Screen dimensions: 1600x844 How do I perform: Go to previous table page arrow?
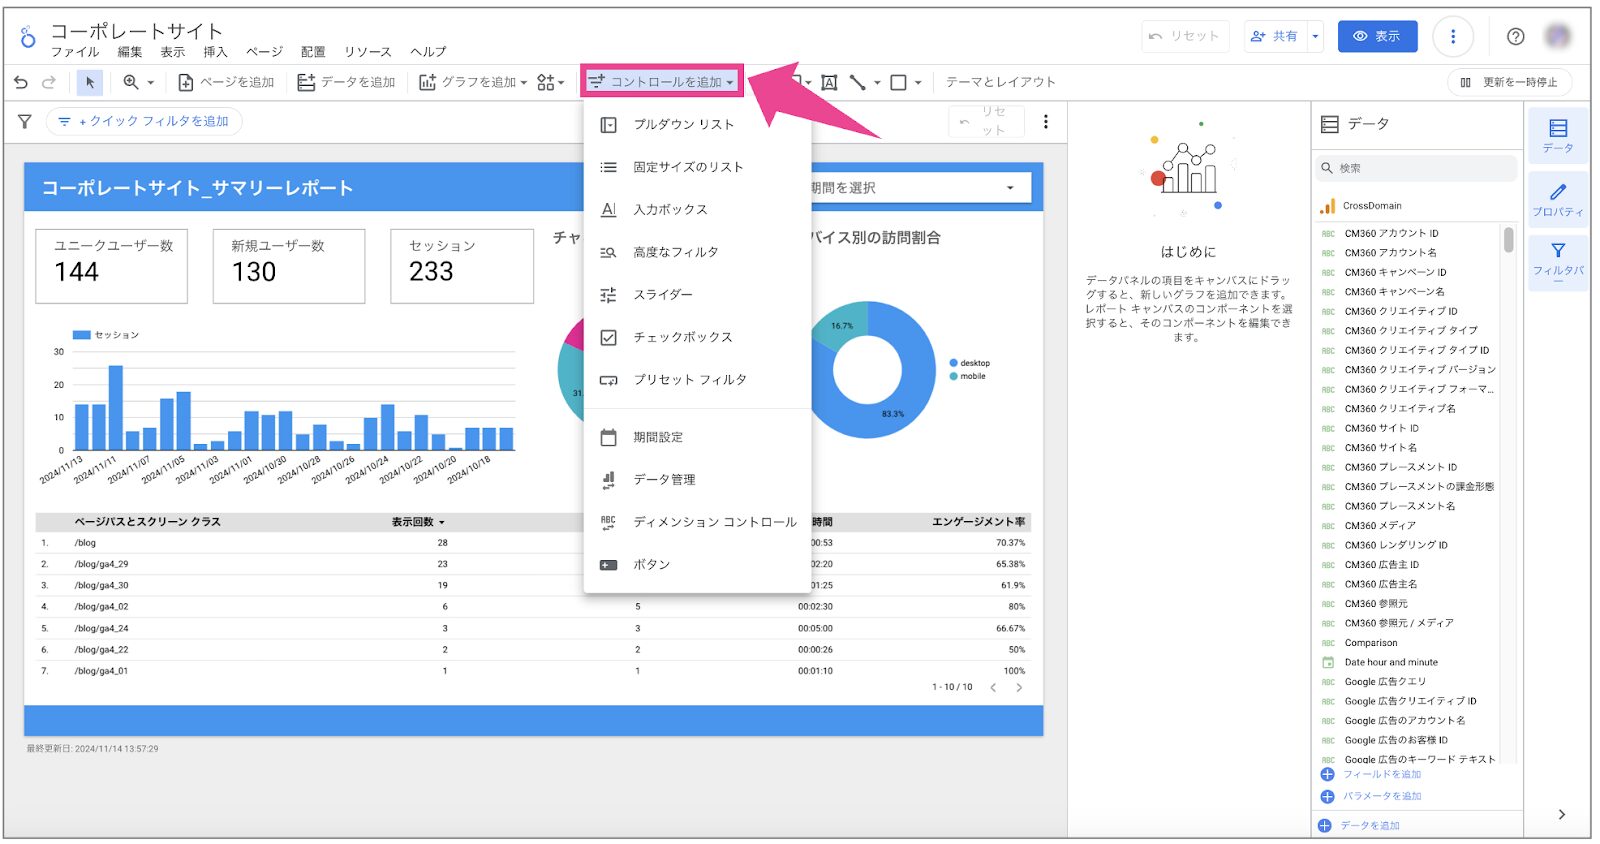coord(993,687)
